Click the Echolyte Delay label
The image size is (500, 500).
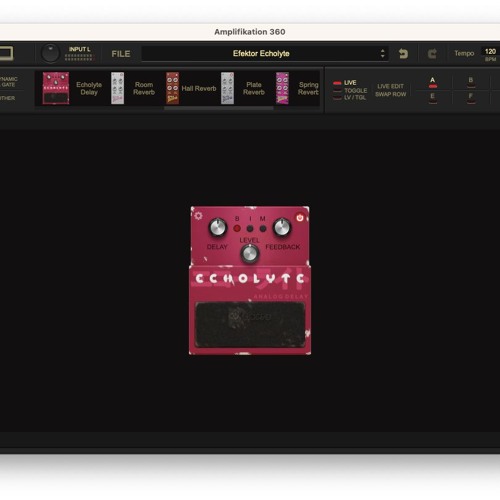pos(89,88)
